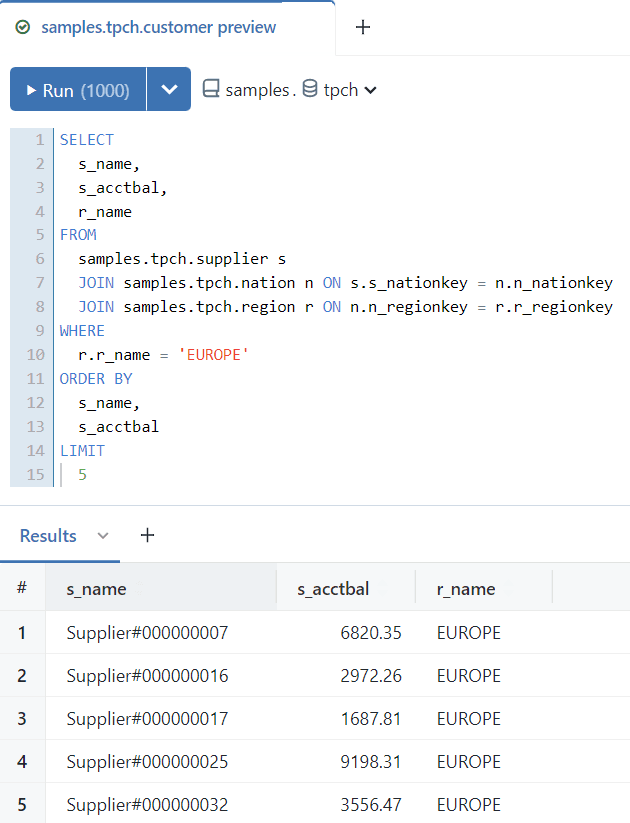This screenshot has height=823, width=630.
Task: Expand the tpch schema selector chevron
Action: pyautogui.click(x=371, y=91)
